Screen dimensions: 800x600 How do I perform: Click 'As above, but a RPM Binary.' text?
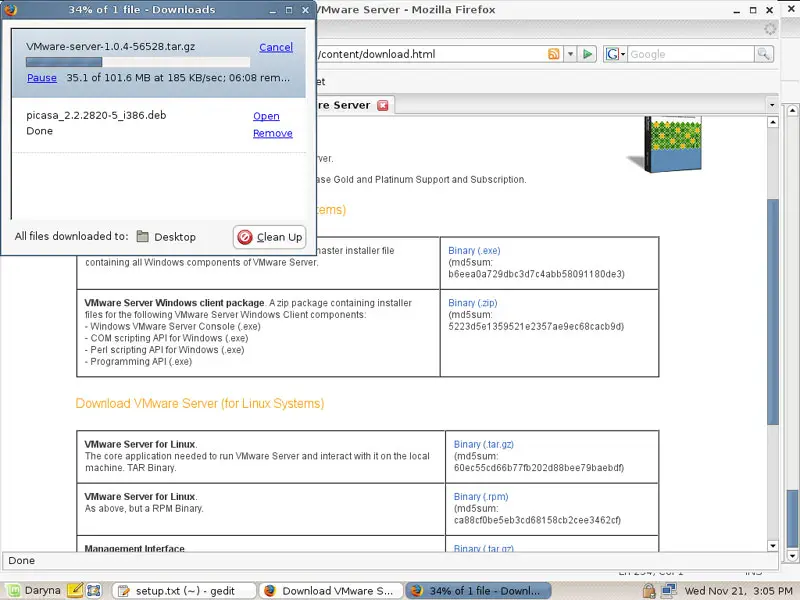coord(144,509)
